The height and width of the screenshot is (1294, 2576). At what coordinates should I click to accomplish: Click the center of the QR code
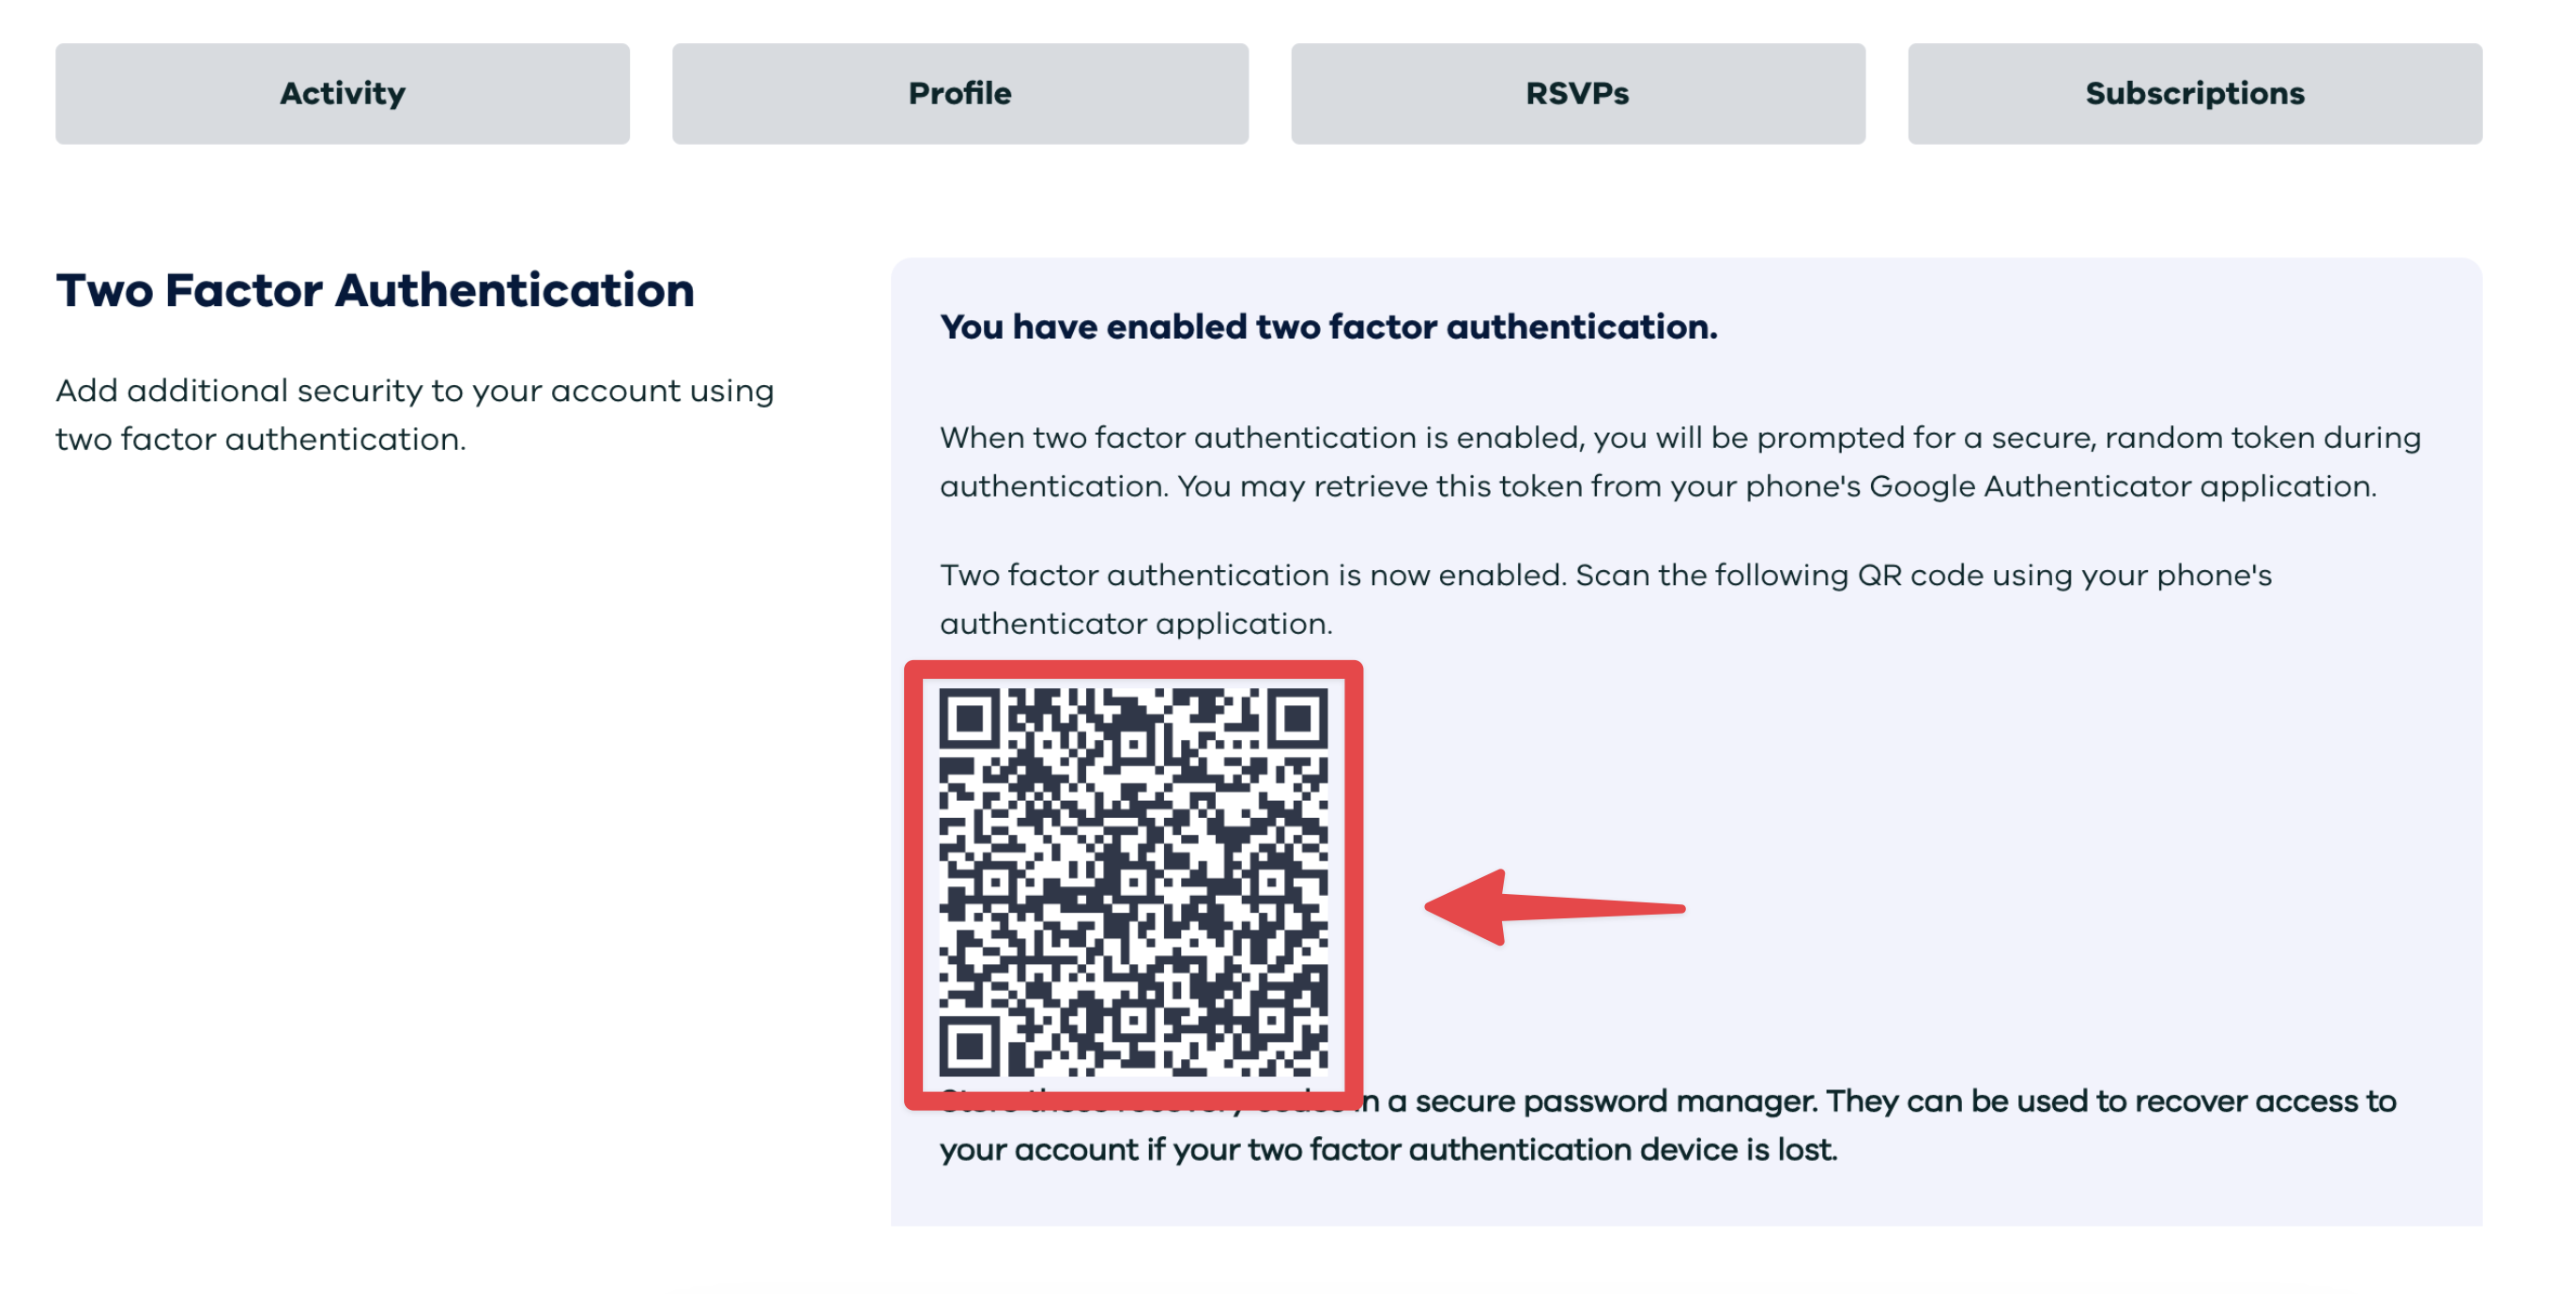[1133, 882]
